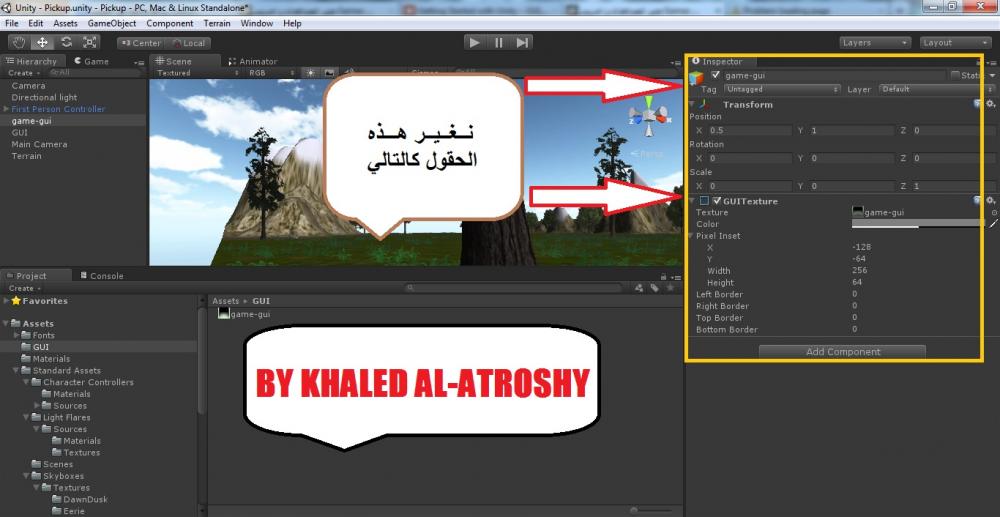Select the Hand tool in toolbar
This screenshot has width=1000, height=517.
pyautogui.click(x=20, y=43)
